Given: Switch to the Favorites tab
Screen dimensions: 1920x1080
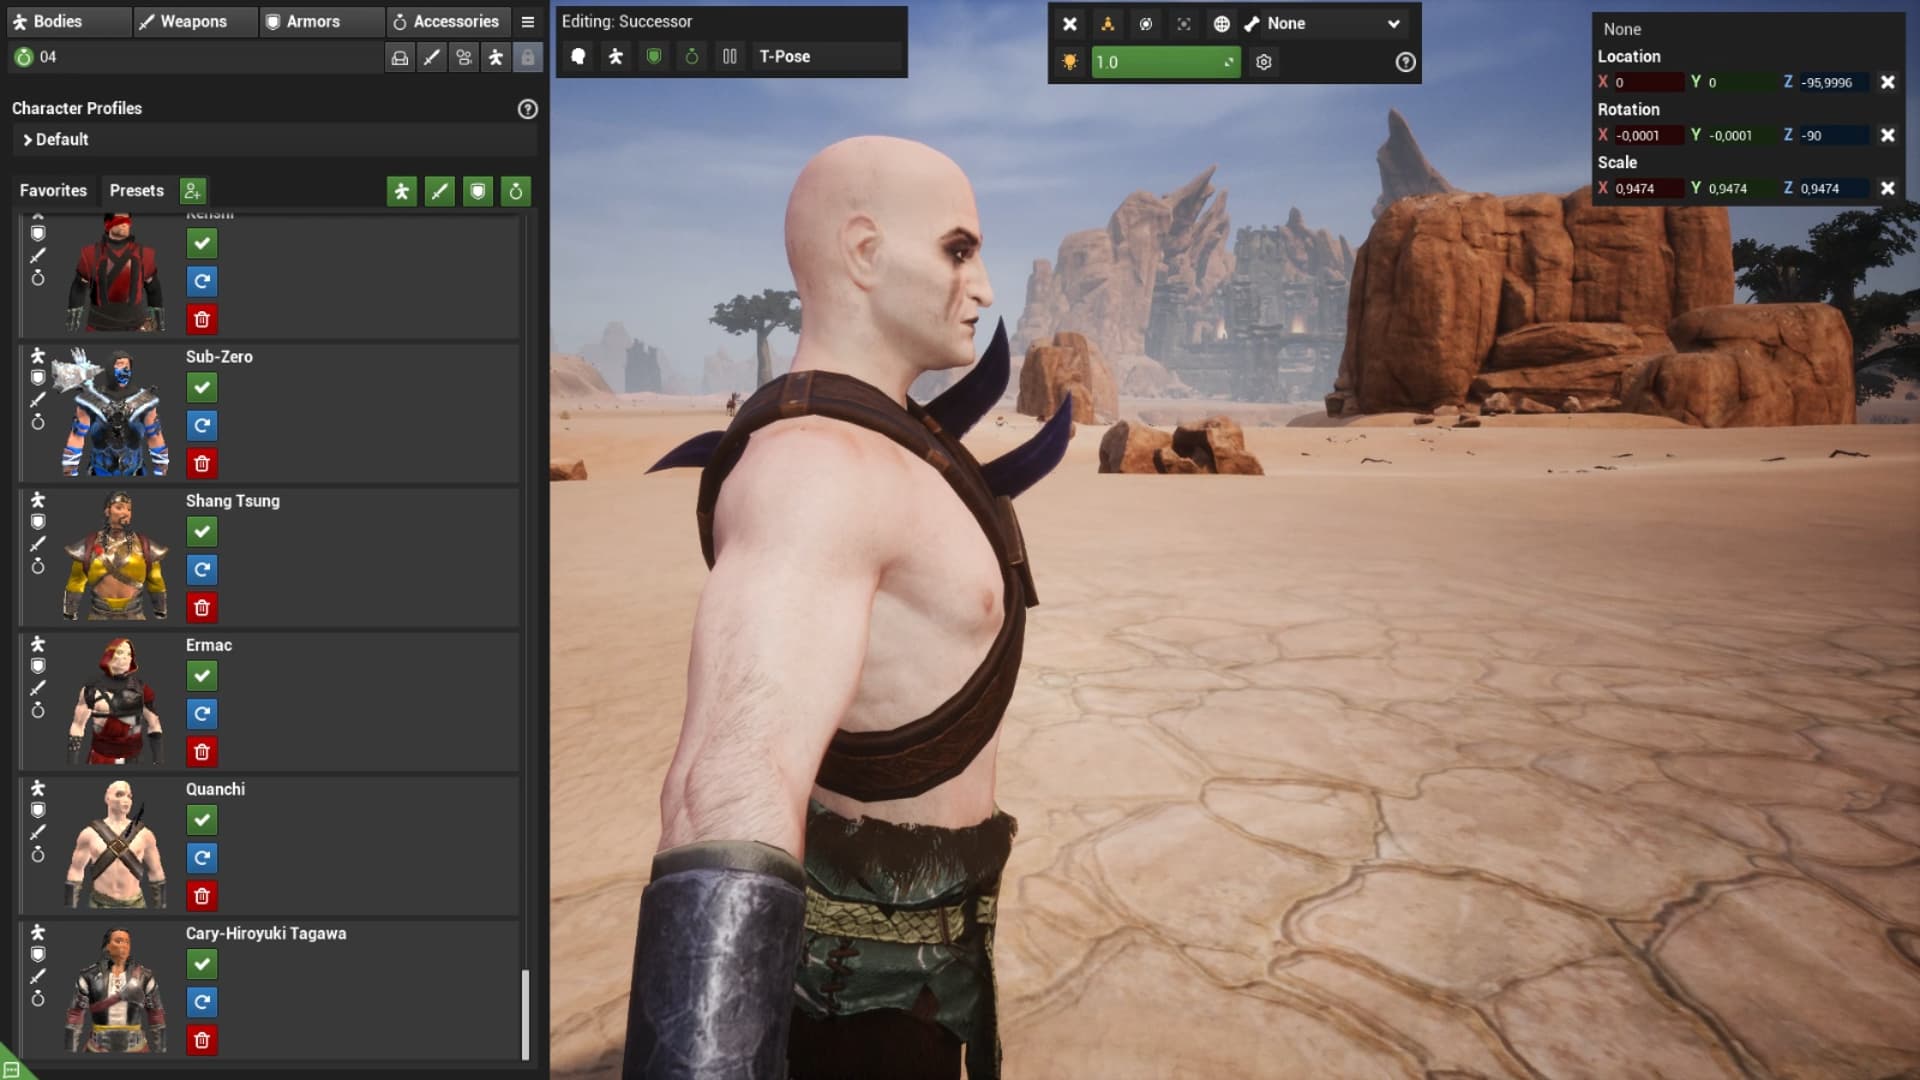Looking at the screenshot, I should (53, 190).
